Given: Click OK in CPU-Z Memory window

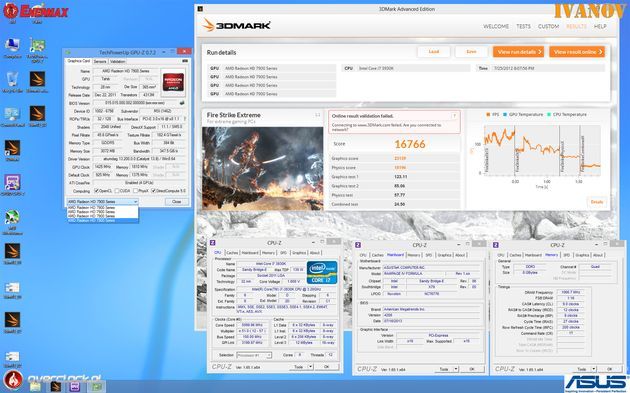Looking at the screenshot, I should (x=610, y=369).
